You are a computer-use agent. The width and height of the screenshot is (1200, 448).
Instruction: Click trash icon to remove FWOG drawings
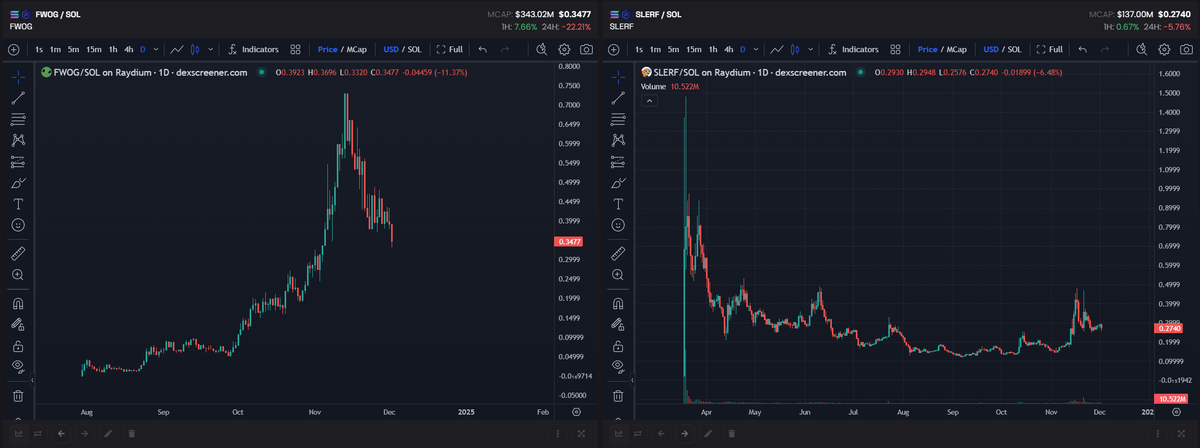click(x=18, y=396)
